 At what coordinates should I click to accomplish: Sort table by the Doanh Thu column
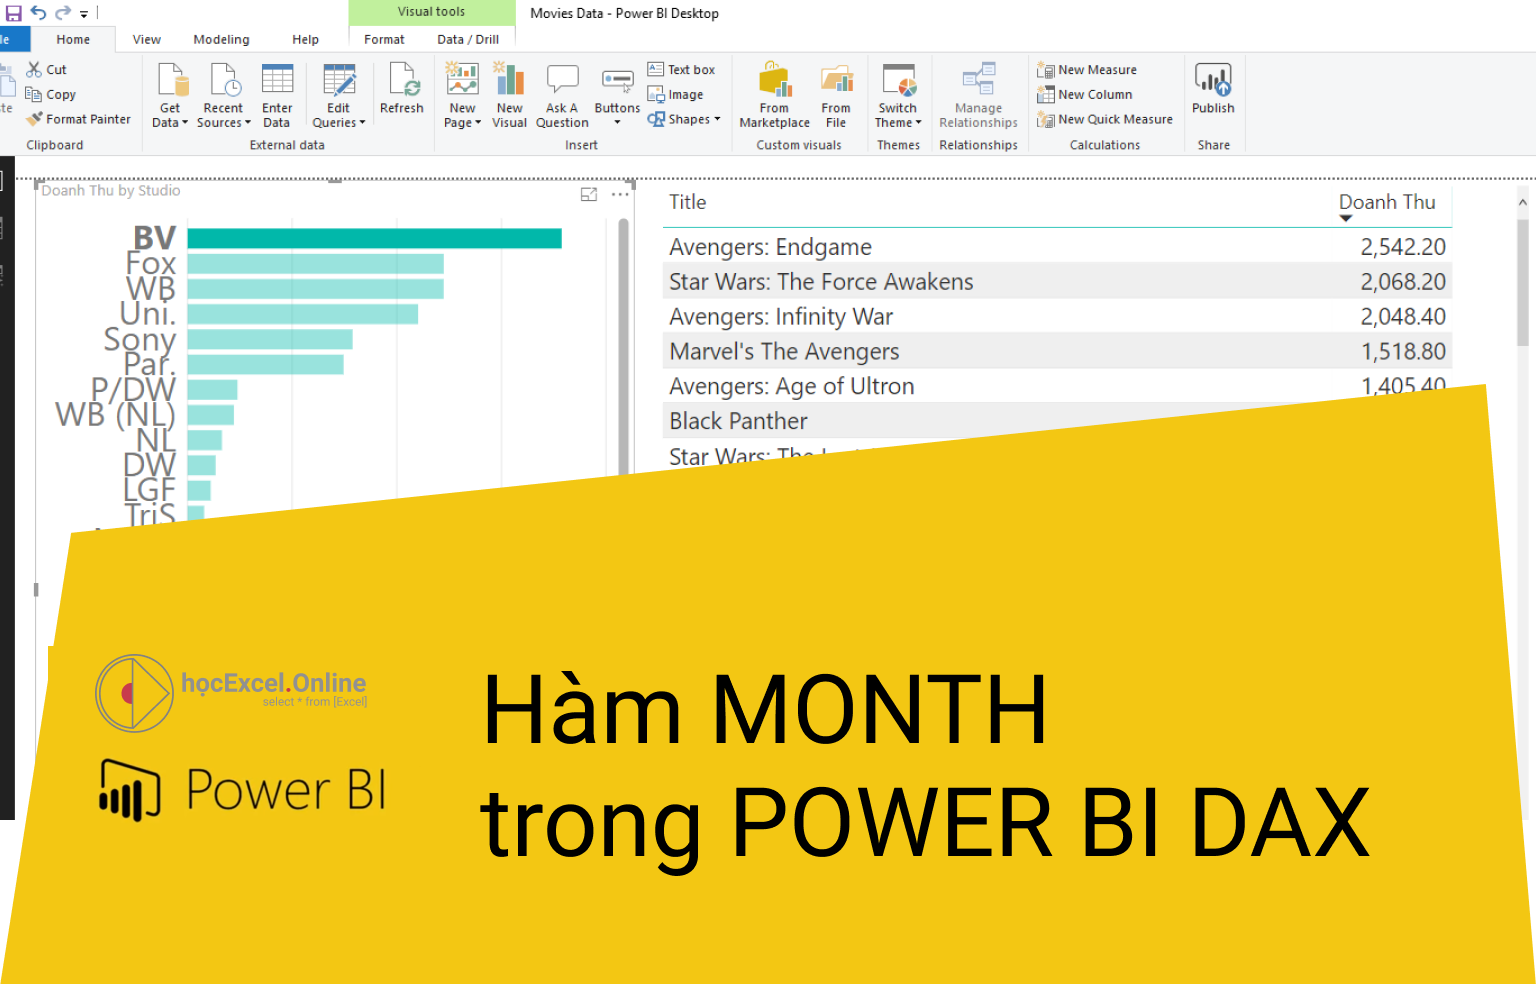coord(1386,204)
